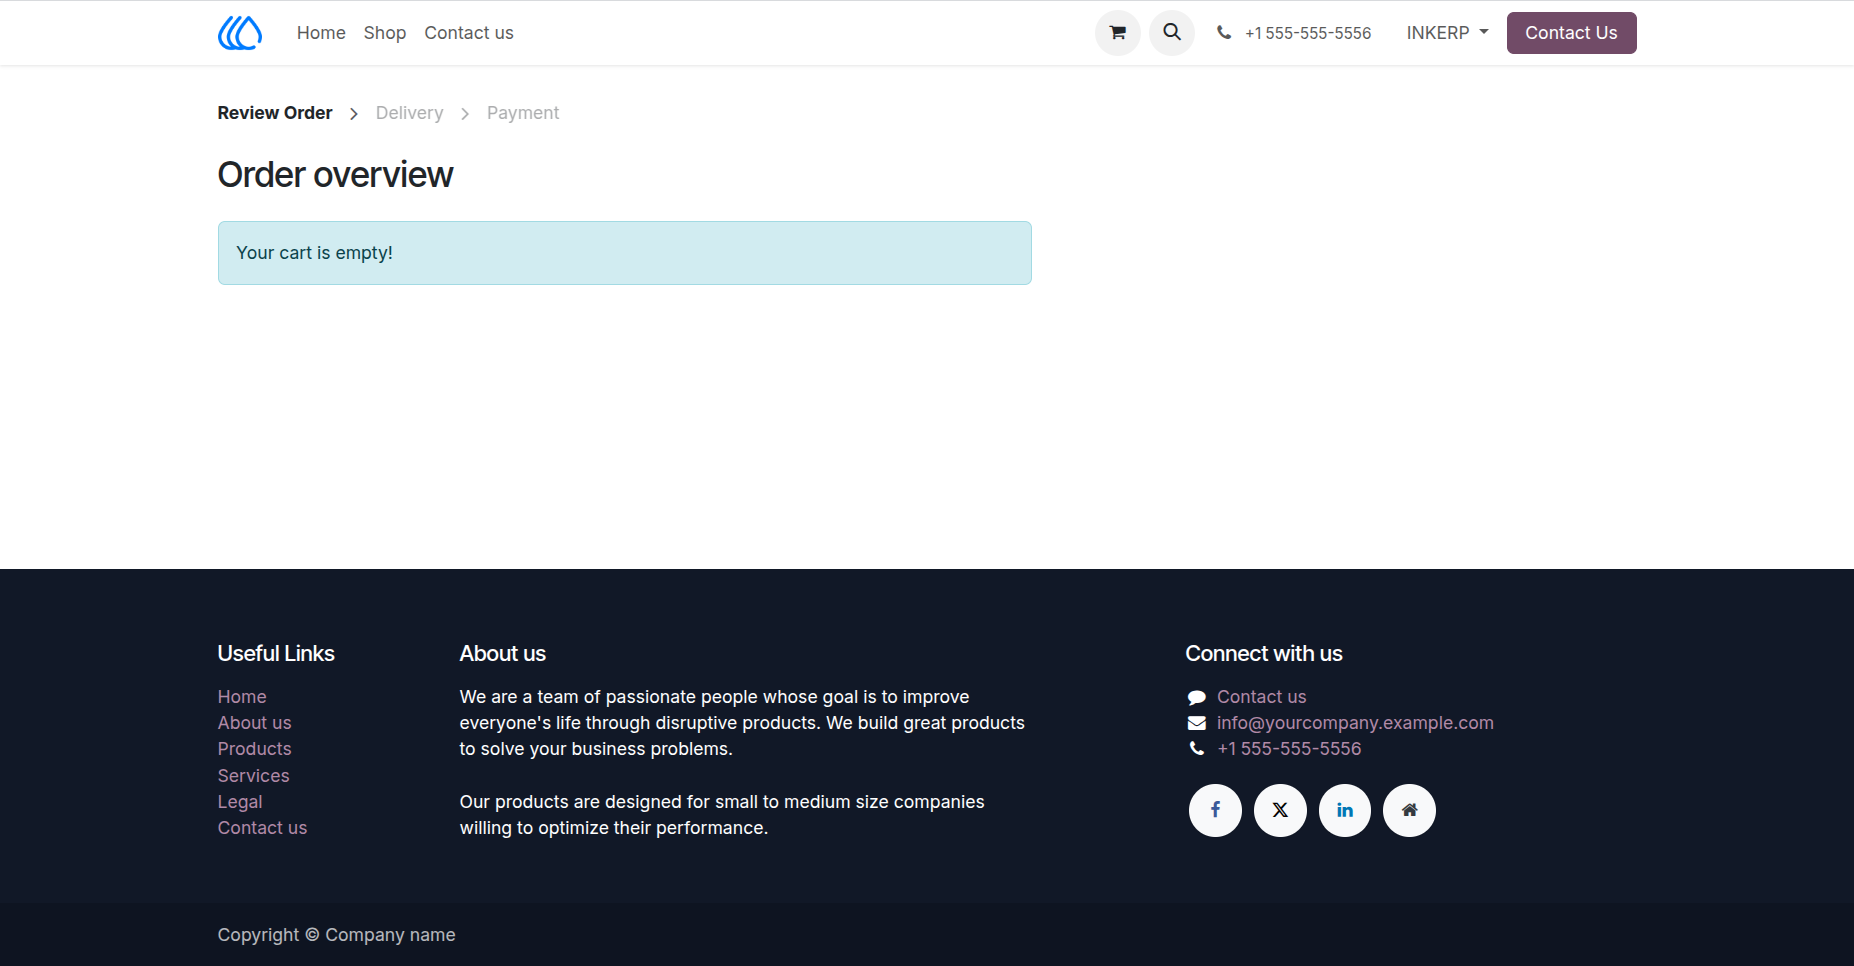Go to Home in the top navigation
The height and width of the screenshot is (966, 1854).
(321, 33)
